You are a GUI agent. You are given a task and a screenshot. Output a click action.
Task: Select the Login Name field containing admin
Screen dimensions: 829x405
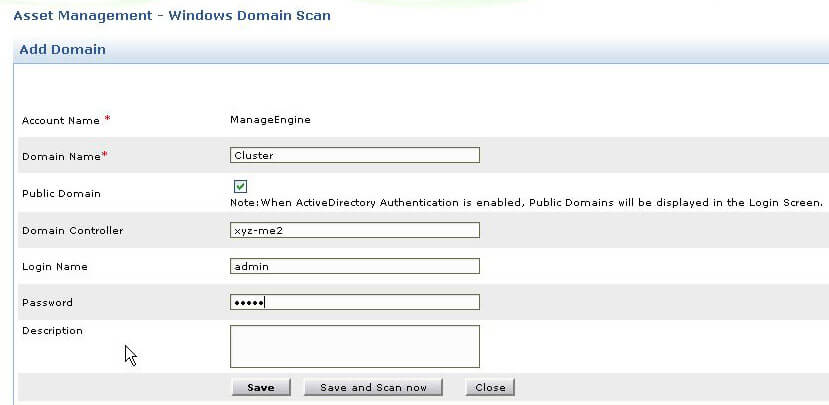point(354,266)
